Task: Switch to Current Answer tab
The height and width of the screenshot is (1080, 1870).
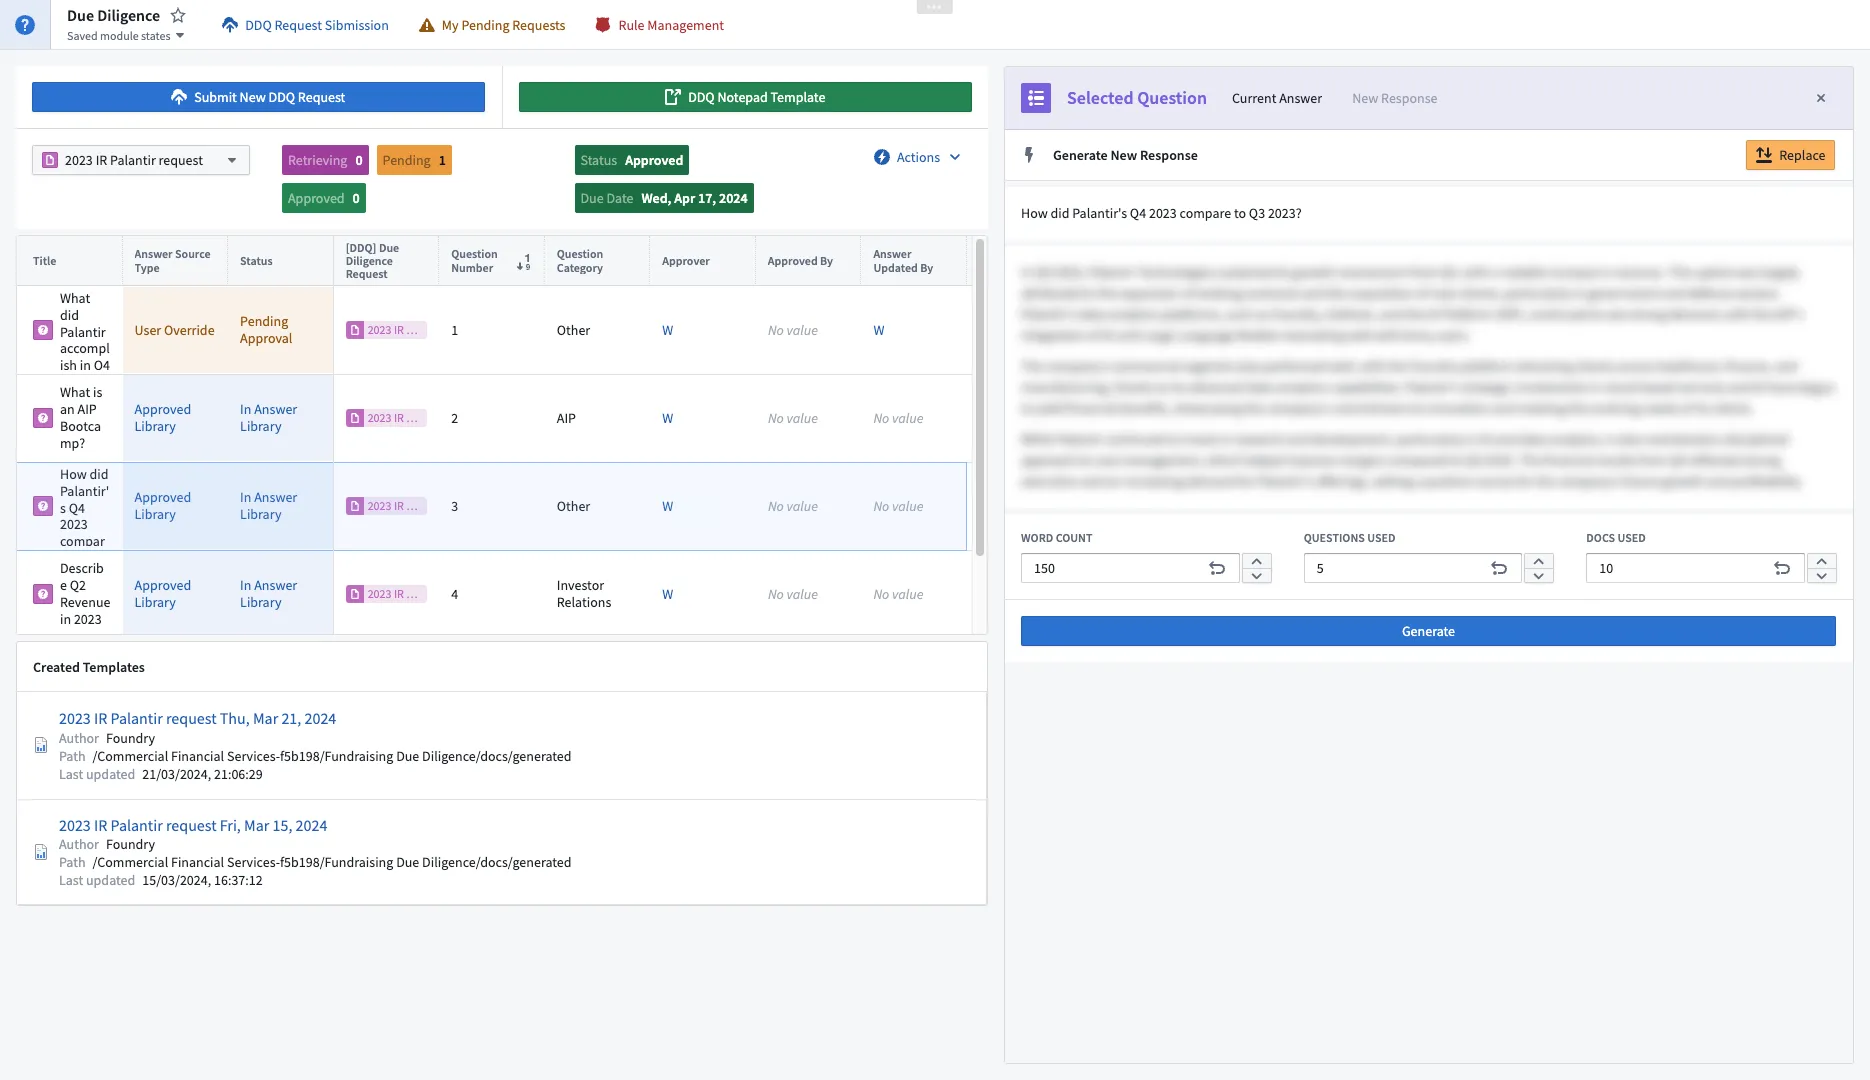Action: click(1277, 98)
